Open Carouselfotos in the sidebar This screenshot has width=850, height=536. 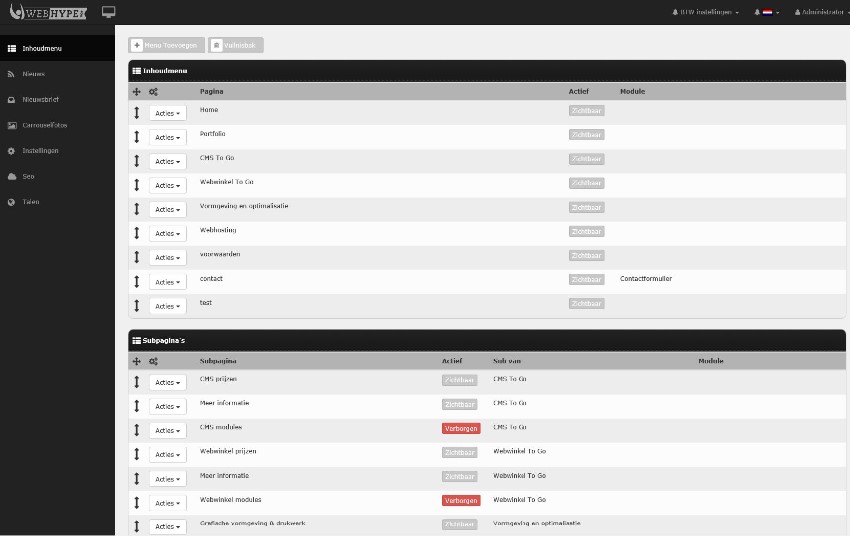tap(57, 125)
